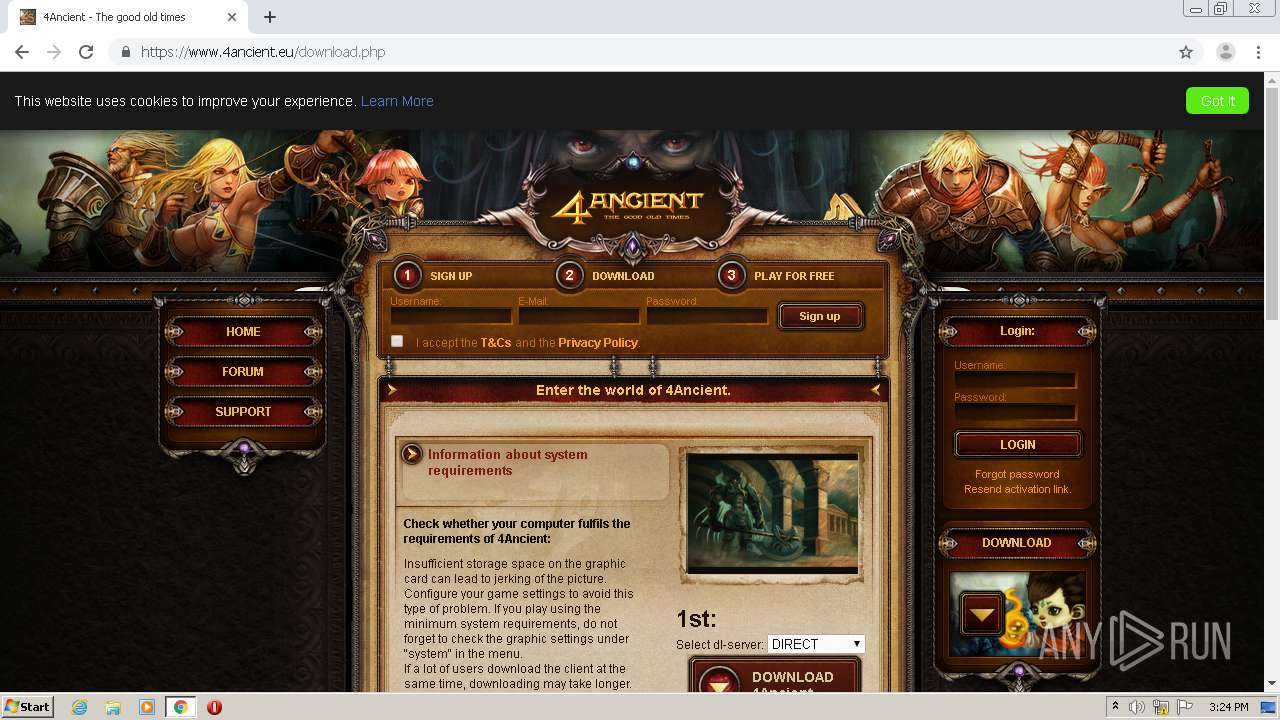Focus the sign-up Username field
The width and height of the screenshot is (1280, 720).
pyautogui.click(x=451, y=316)
